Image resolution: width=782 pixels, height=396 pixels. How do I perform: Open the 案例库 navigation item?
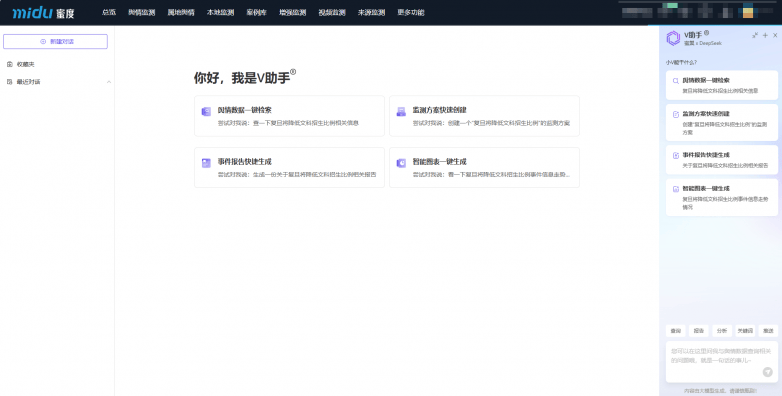pyautogui.click(x=256, y=12)
